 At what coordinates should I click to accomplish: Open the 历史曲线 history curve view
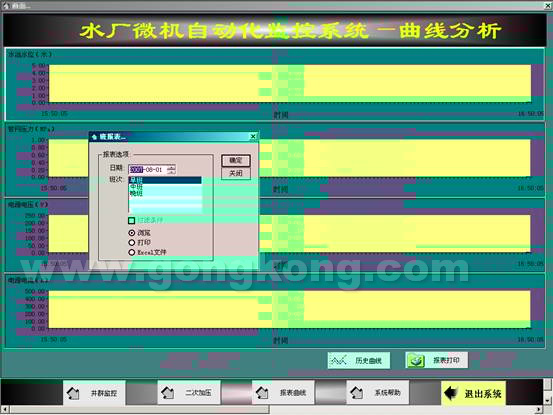359,360
